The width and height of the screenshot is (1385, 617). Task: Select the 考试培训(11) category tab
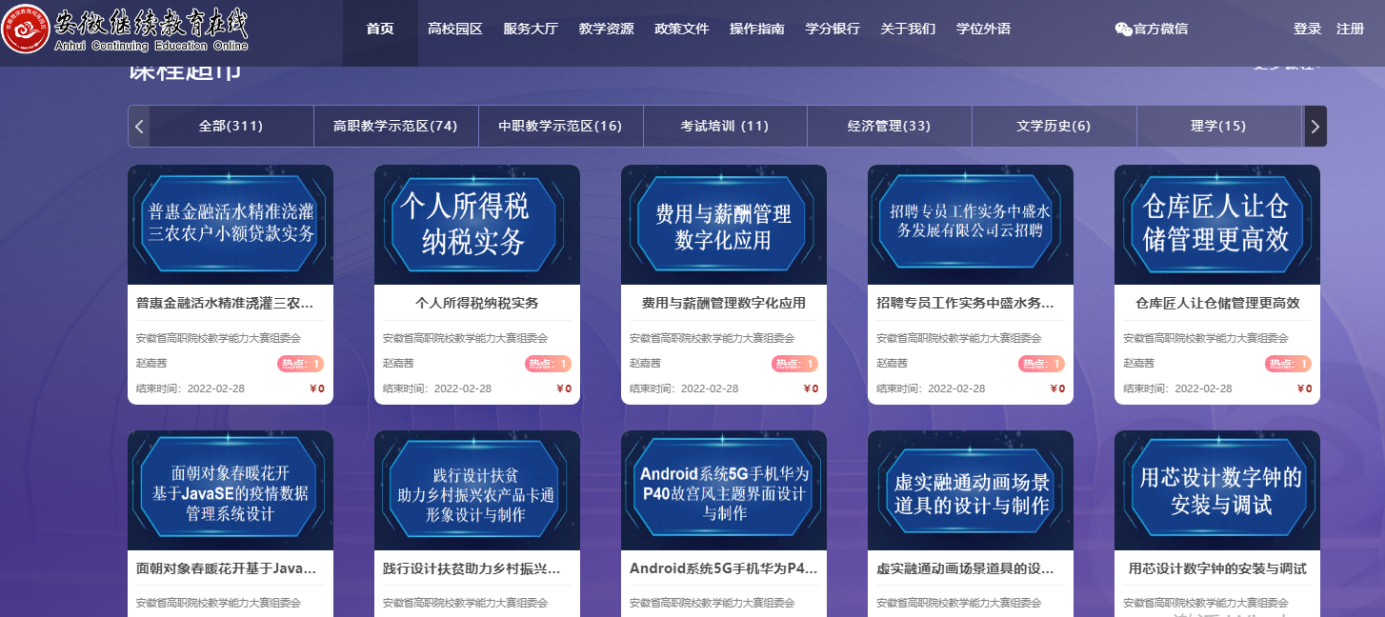725,126
